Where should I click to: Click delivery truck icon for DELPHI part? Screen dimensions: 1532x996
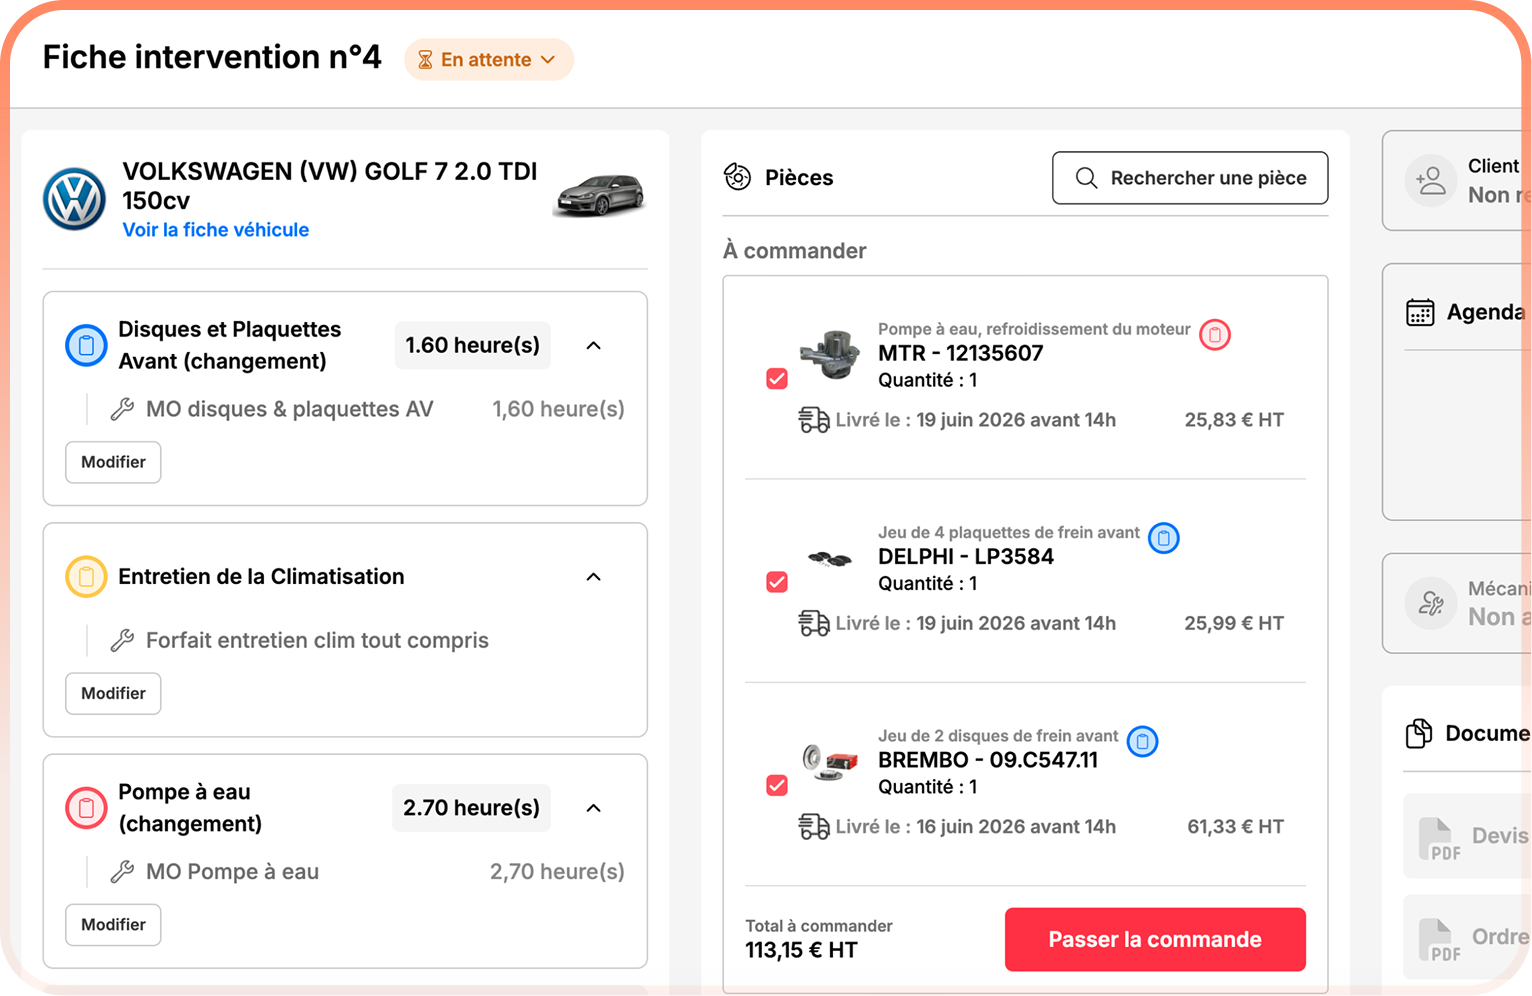814,623
